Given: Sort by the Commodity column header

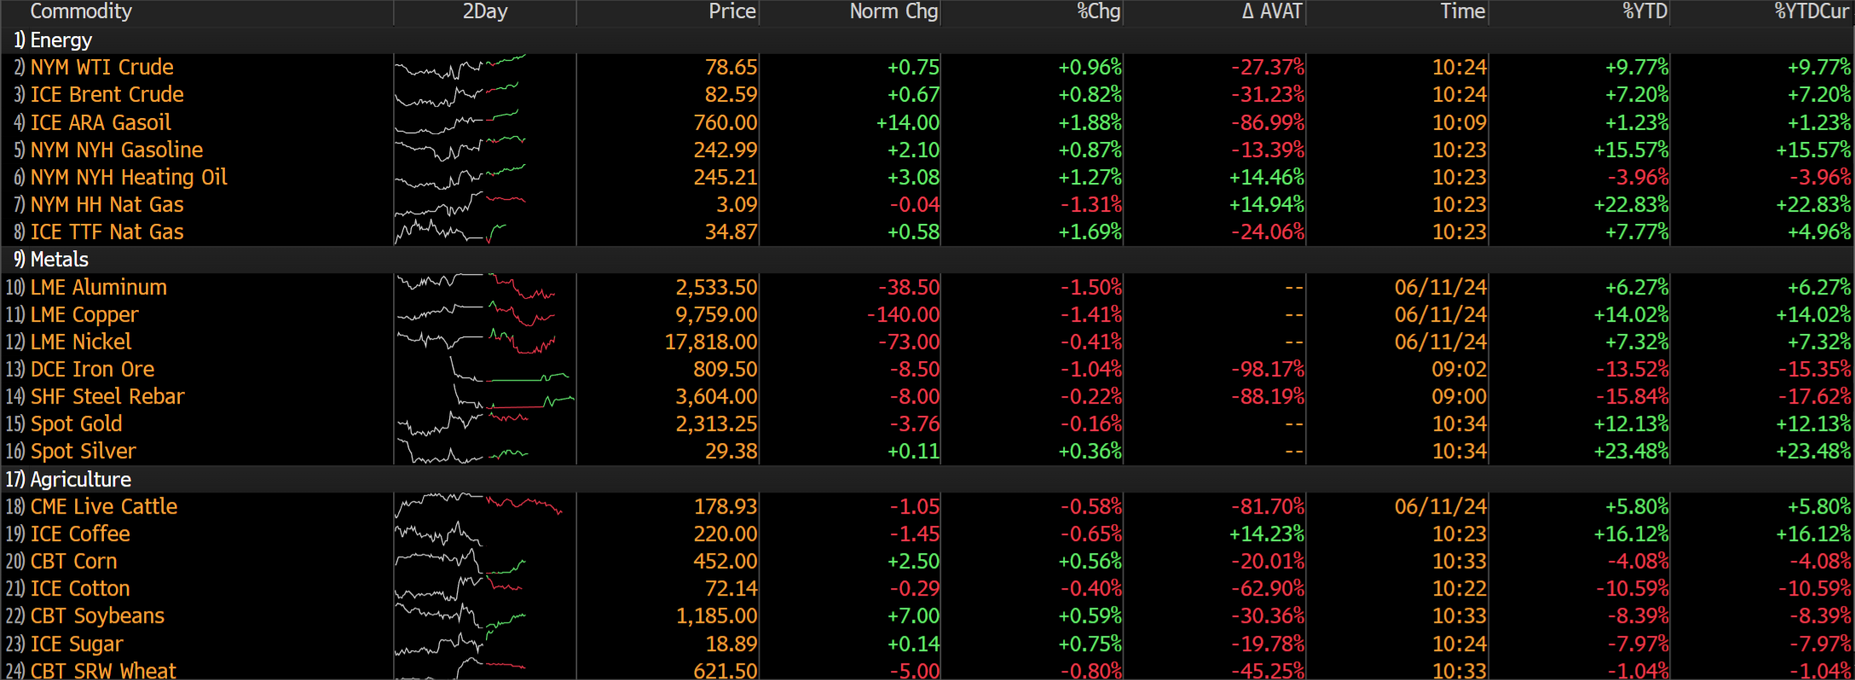Looking at the screenshot, I should coord(81,12).
